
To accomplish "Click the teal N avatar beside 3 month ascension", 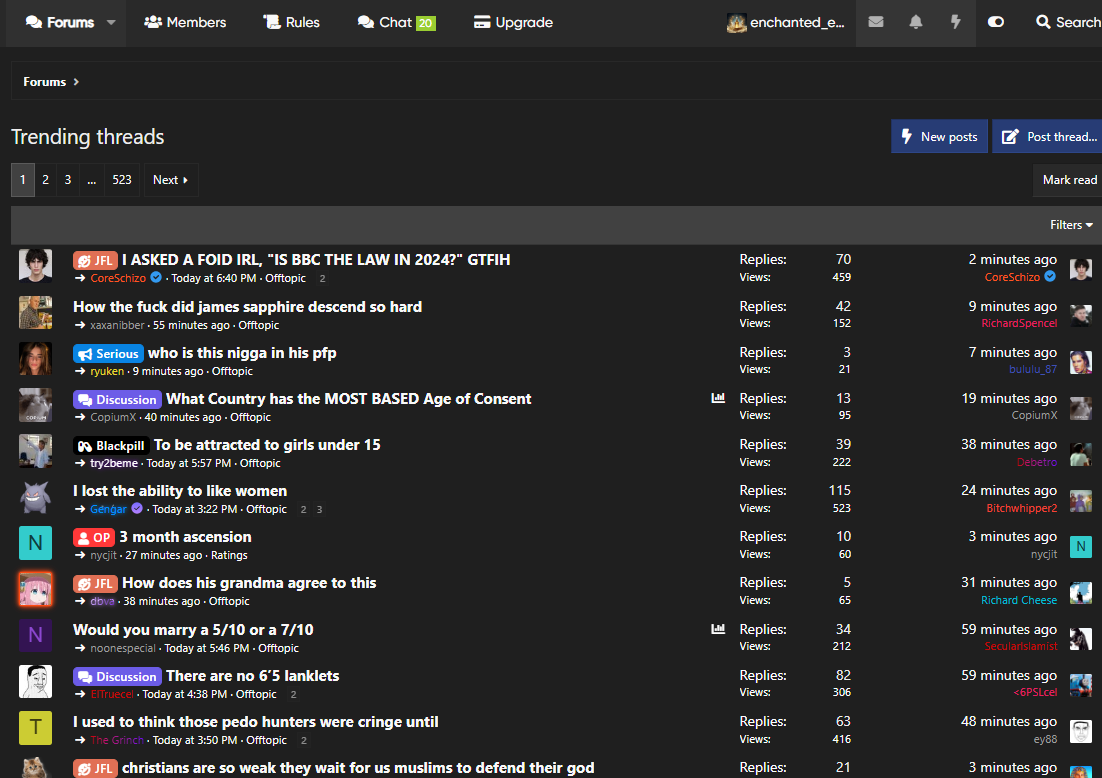I will (x=35, y=543).
